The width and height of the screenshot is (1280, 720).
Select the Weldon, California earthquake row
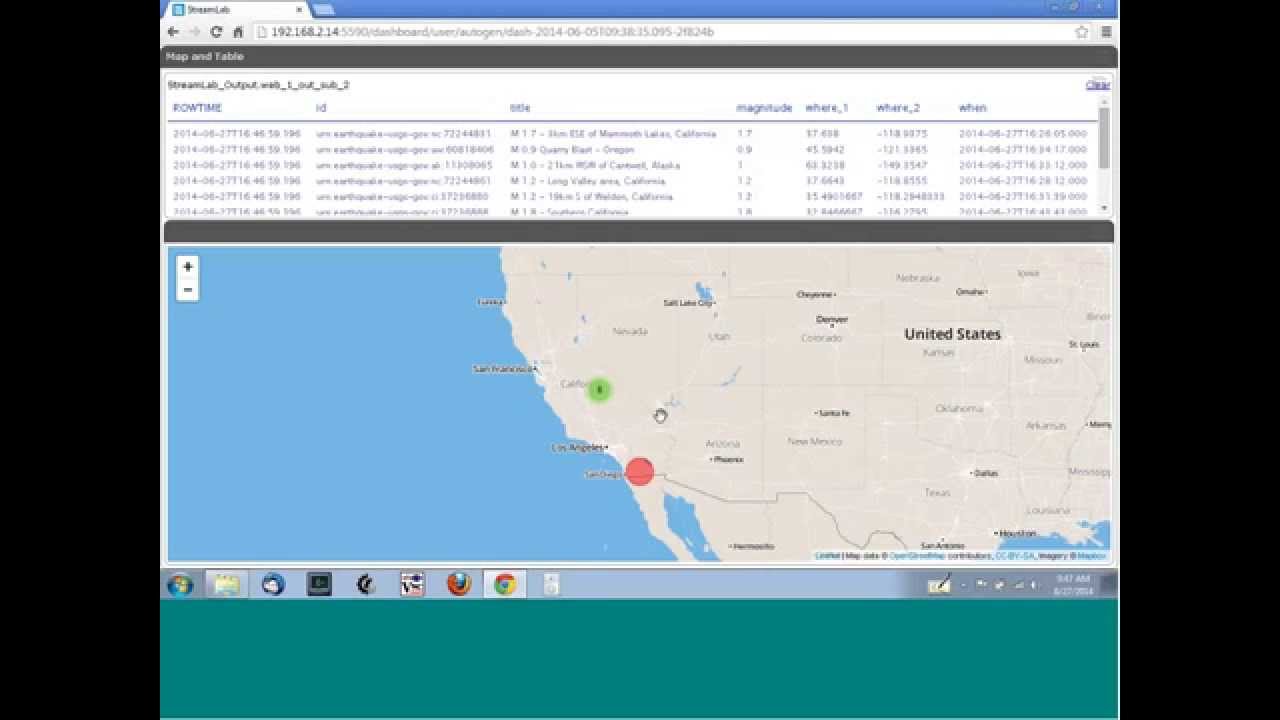[x=633, y=197]
